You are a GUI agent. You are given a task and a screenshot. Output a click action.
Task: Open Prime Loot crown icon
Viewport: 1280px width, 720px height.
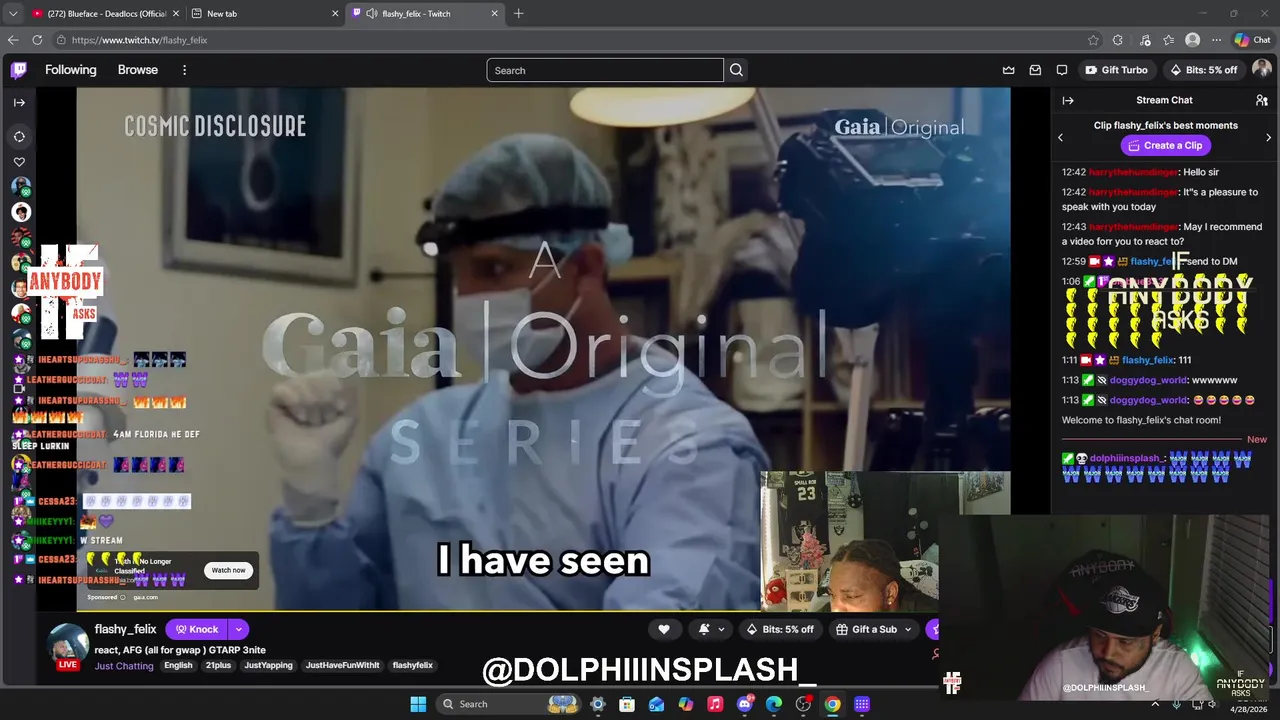(x=1009, y=70)
